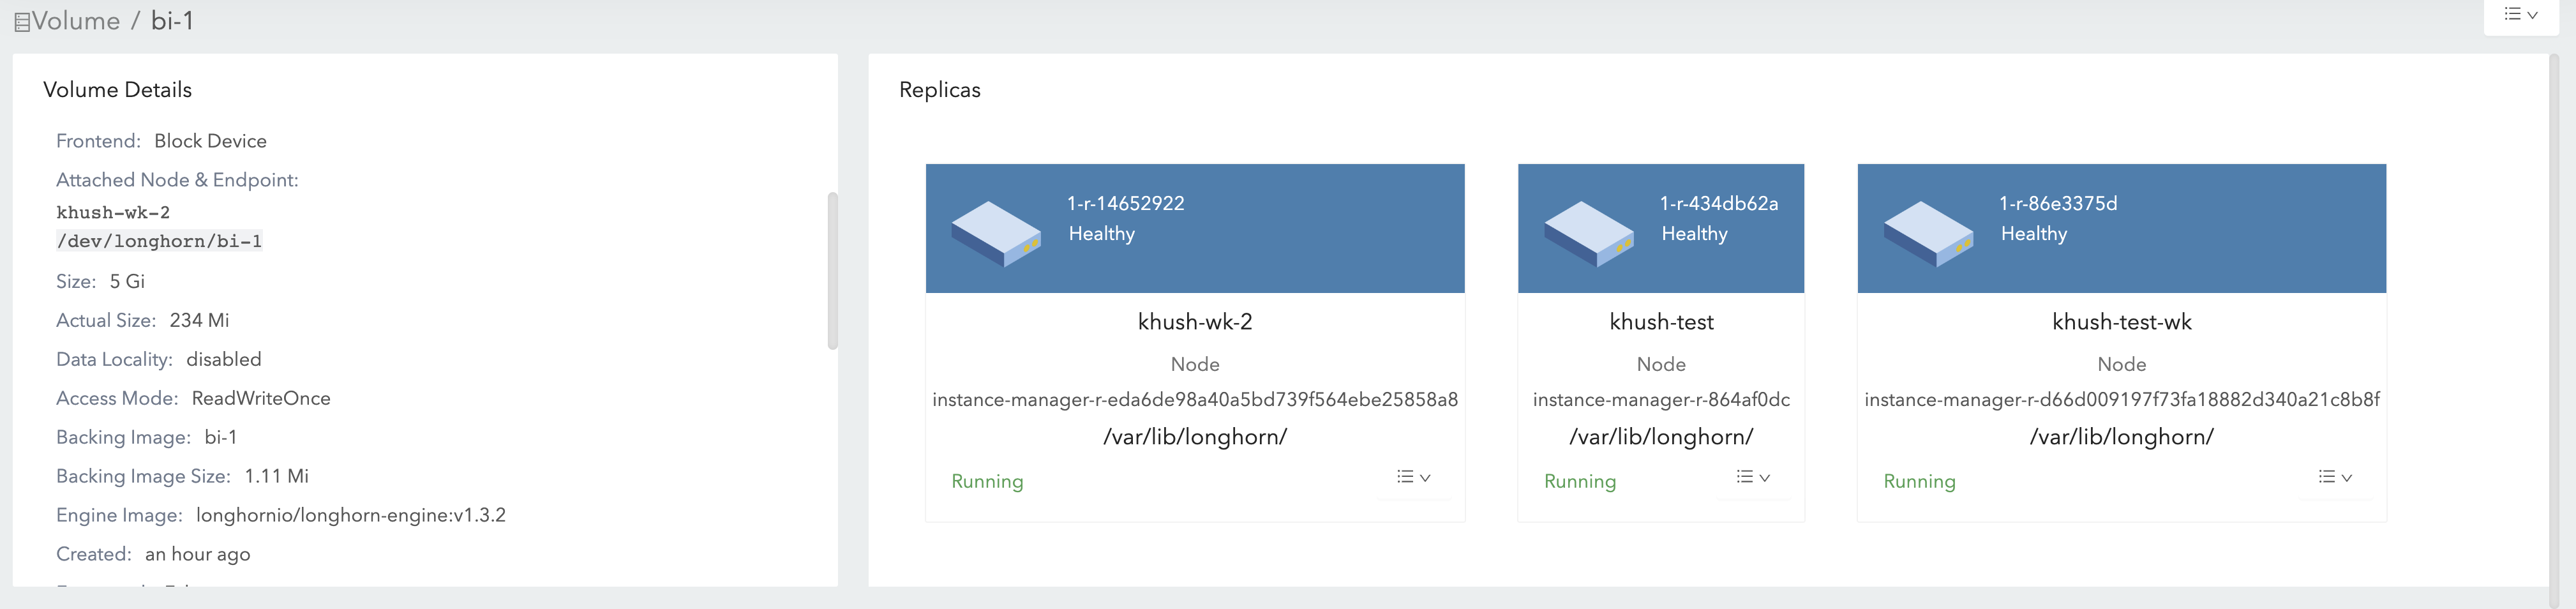Open the volume operations menu at top right
The height and width of the screenshot is (609, 2576).
(x=2521, y=15)
